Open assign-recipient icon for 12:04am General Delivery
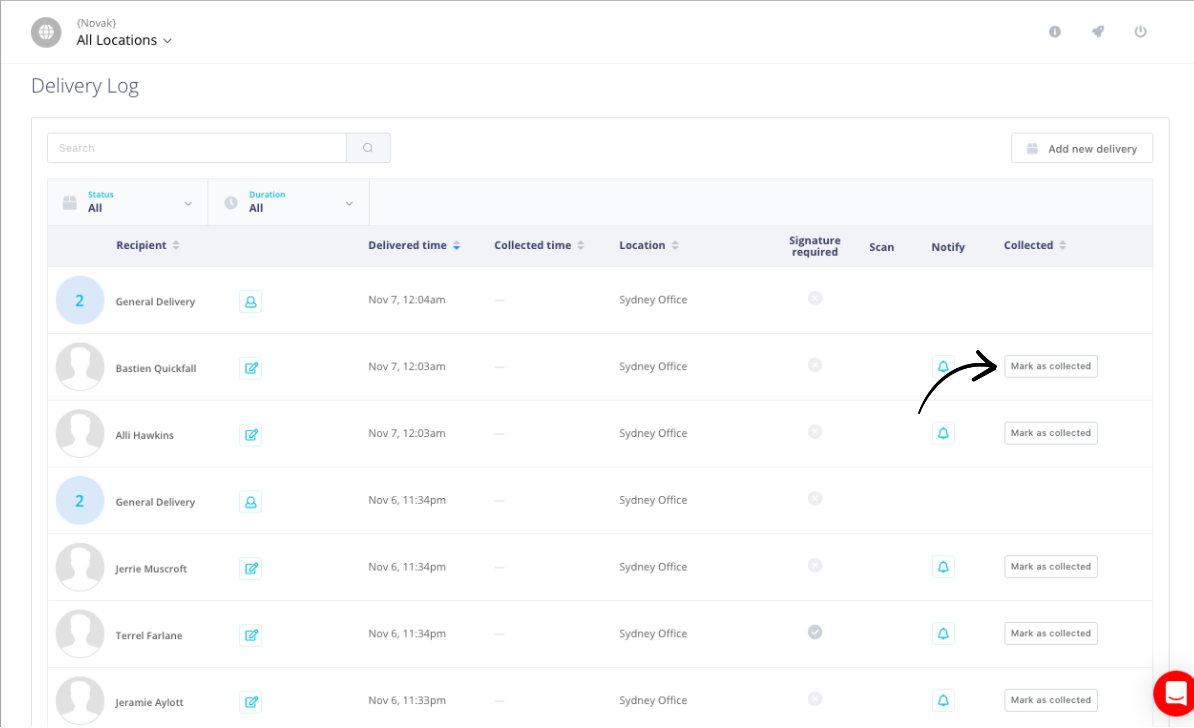Image resolution: width=1194 pixels, height=728 pixels. (x=251, y=302)
